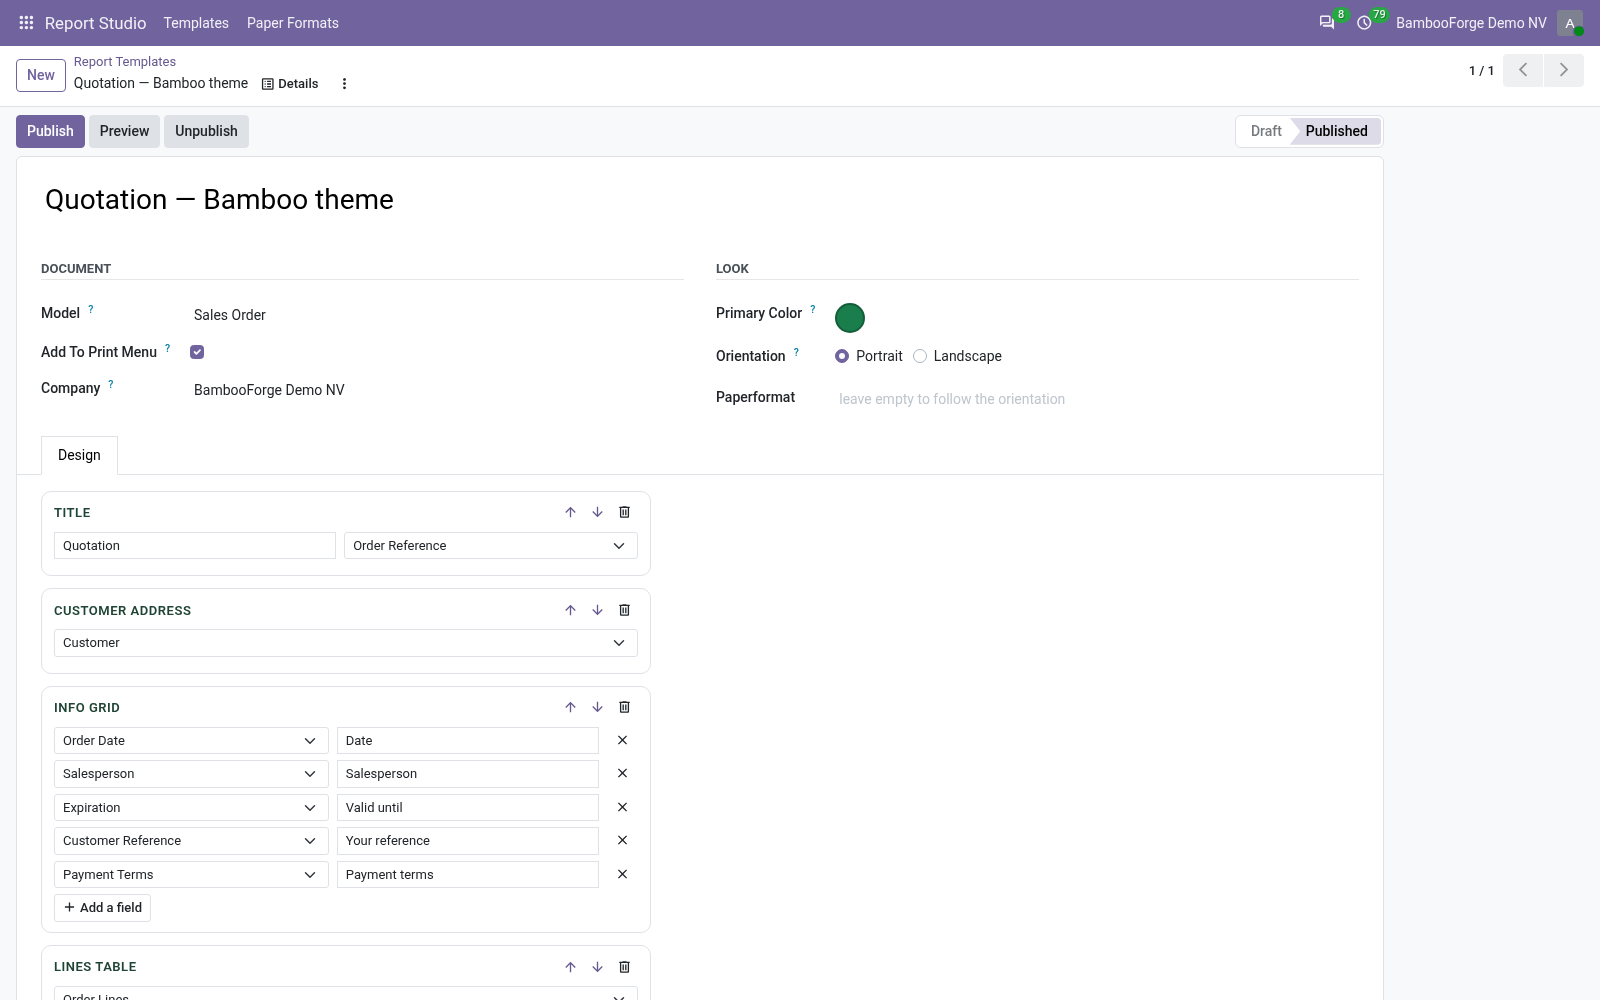Click the Publish button
Viewport: 1600px width, 1000px height.
(50, 131)
